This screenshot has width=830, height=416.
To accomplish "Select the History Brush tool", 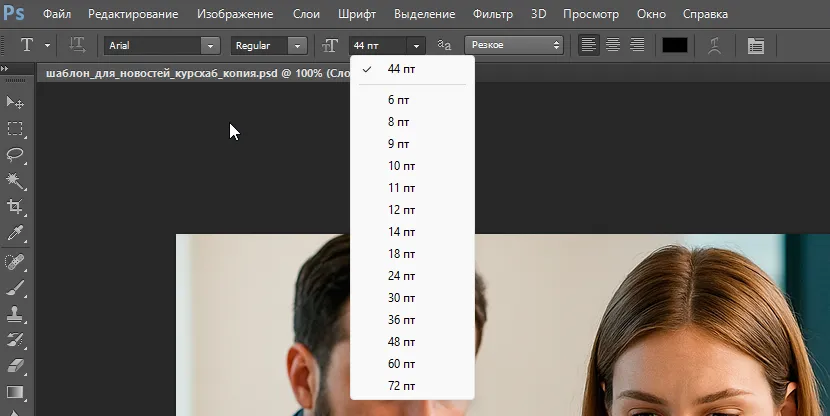I will click(x=15, y=340).
